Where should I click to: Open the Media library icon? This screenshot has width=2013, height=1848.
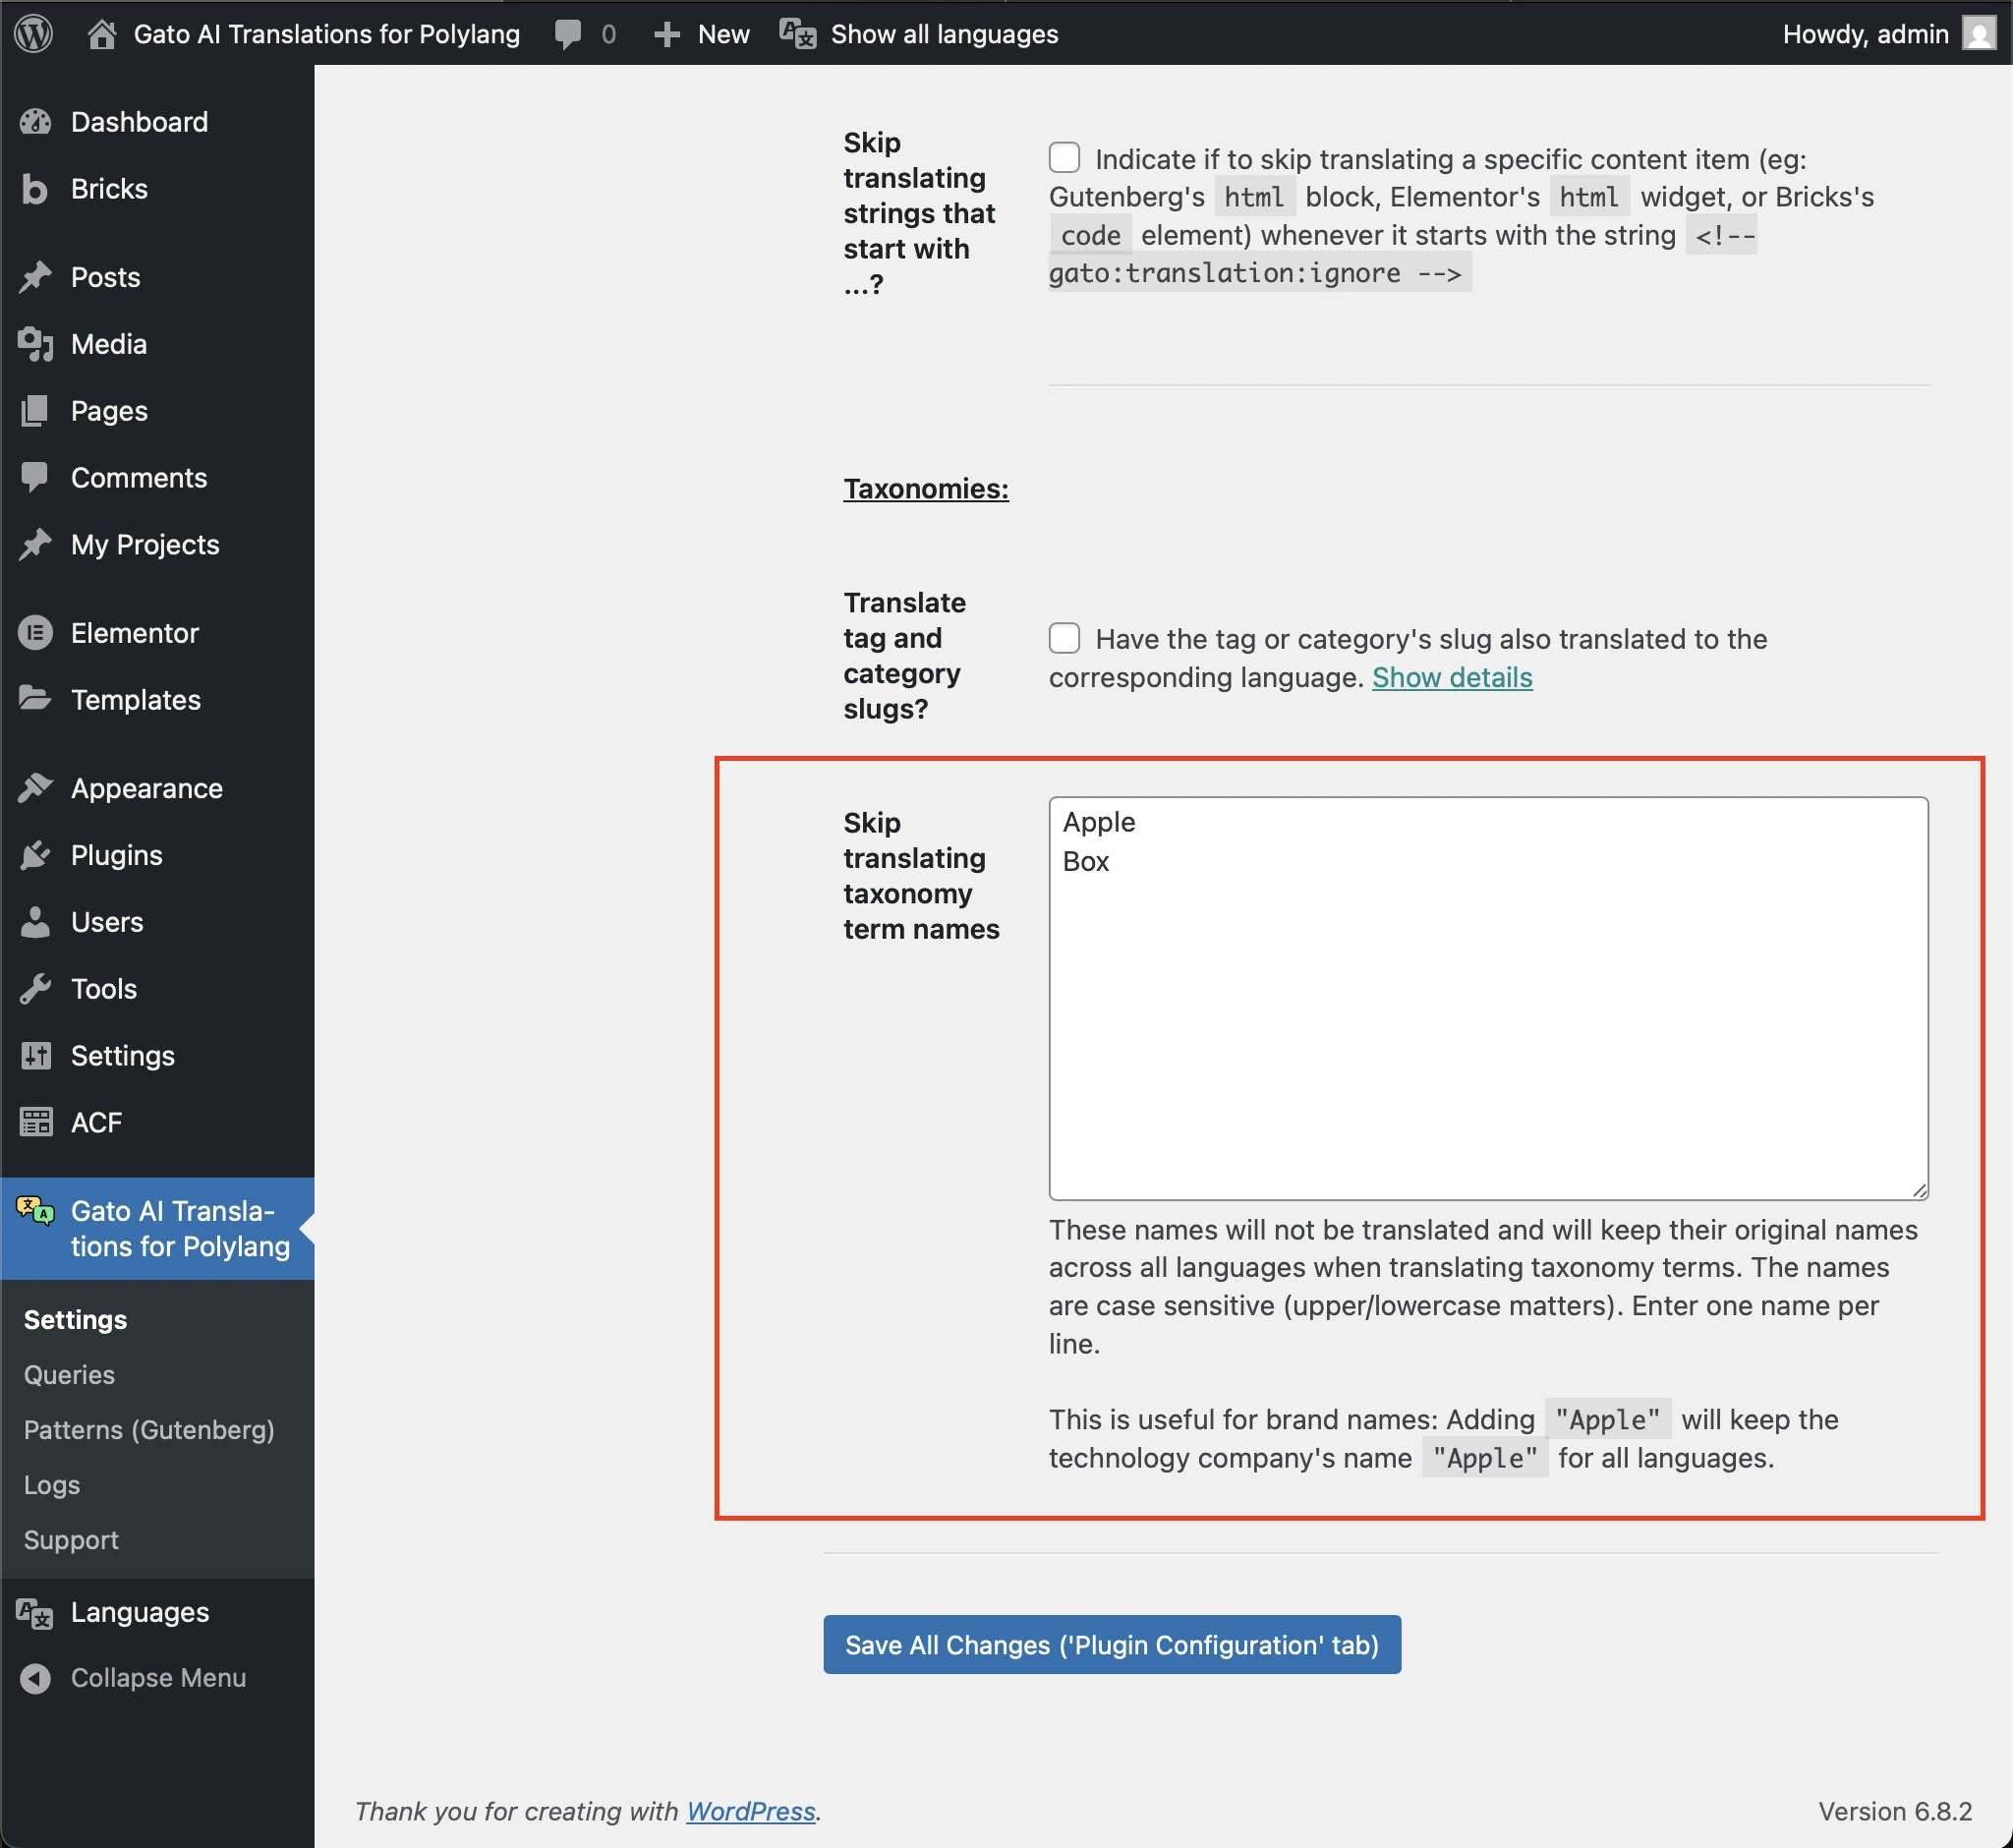point(36,344)
